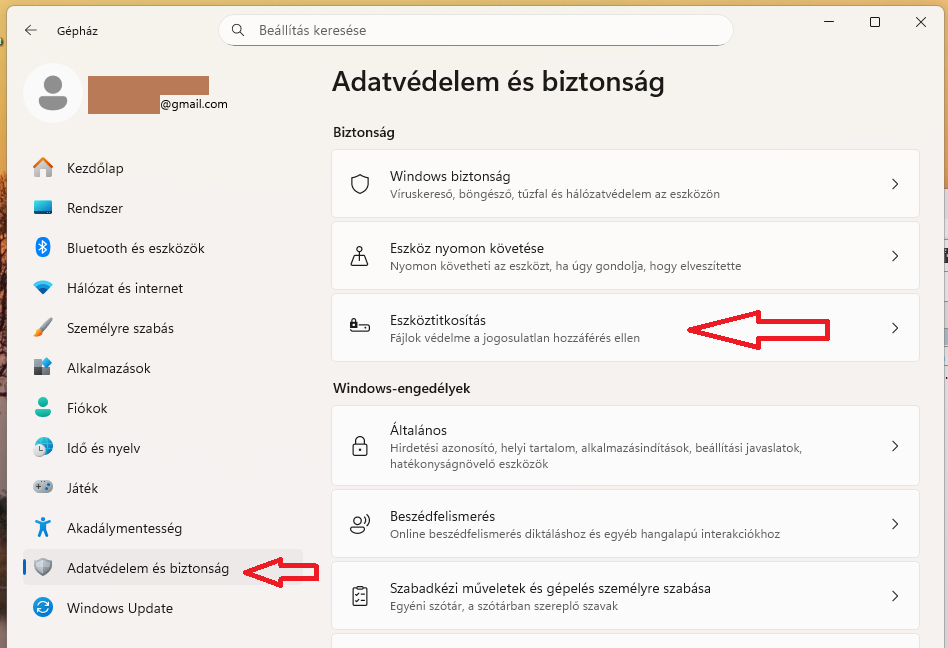This screenshot has height=648, width=948.
Task: Open Szabadkézi műveletek és gépelés title
Action: point(550,588)
